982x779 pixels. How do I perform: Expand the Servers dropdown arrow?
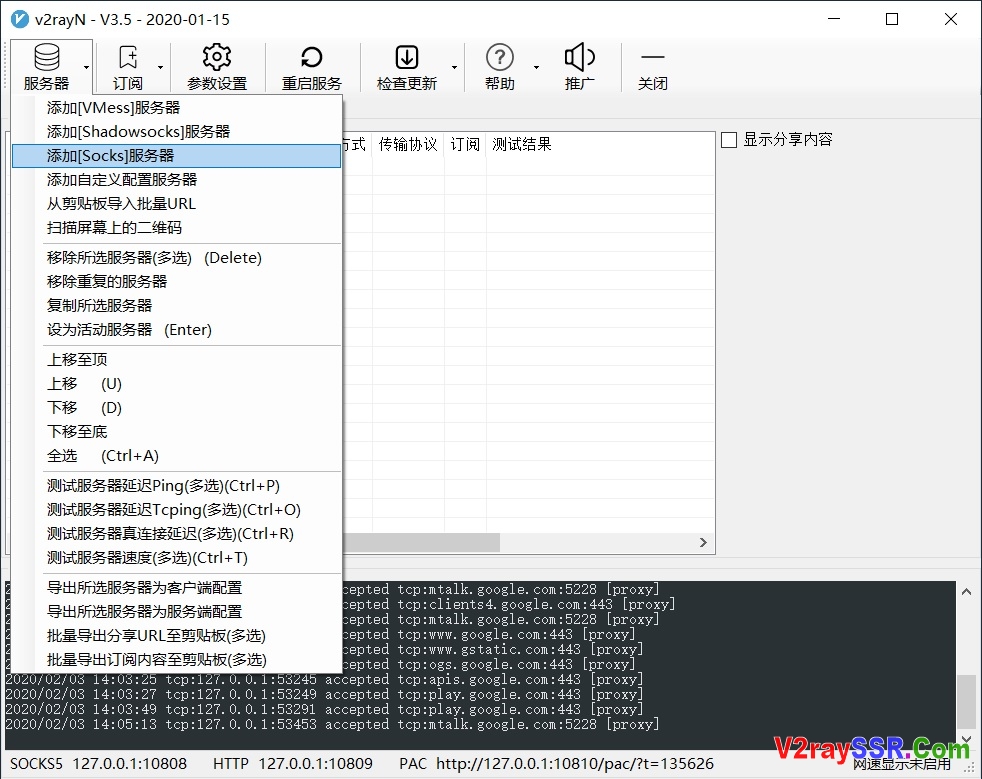pyautogui.click(x=86, y=68)
